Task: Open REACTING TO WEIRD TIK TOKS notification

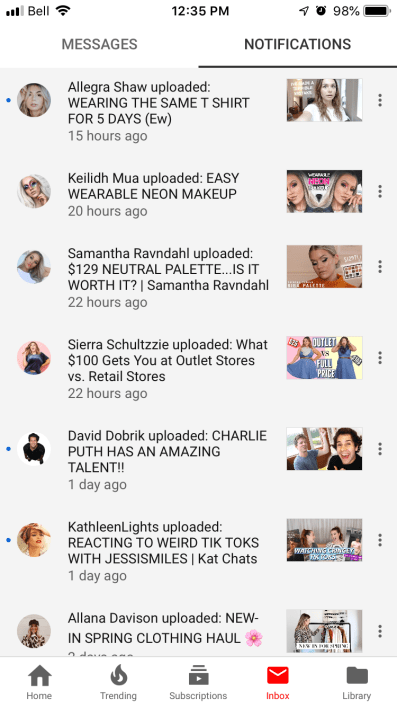Action: [163, 551]
